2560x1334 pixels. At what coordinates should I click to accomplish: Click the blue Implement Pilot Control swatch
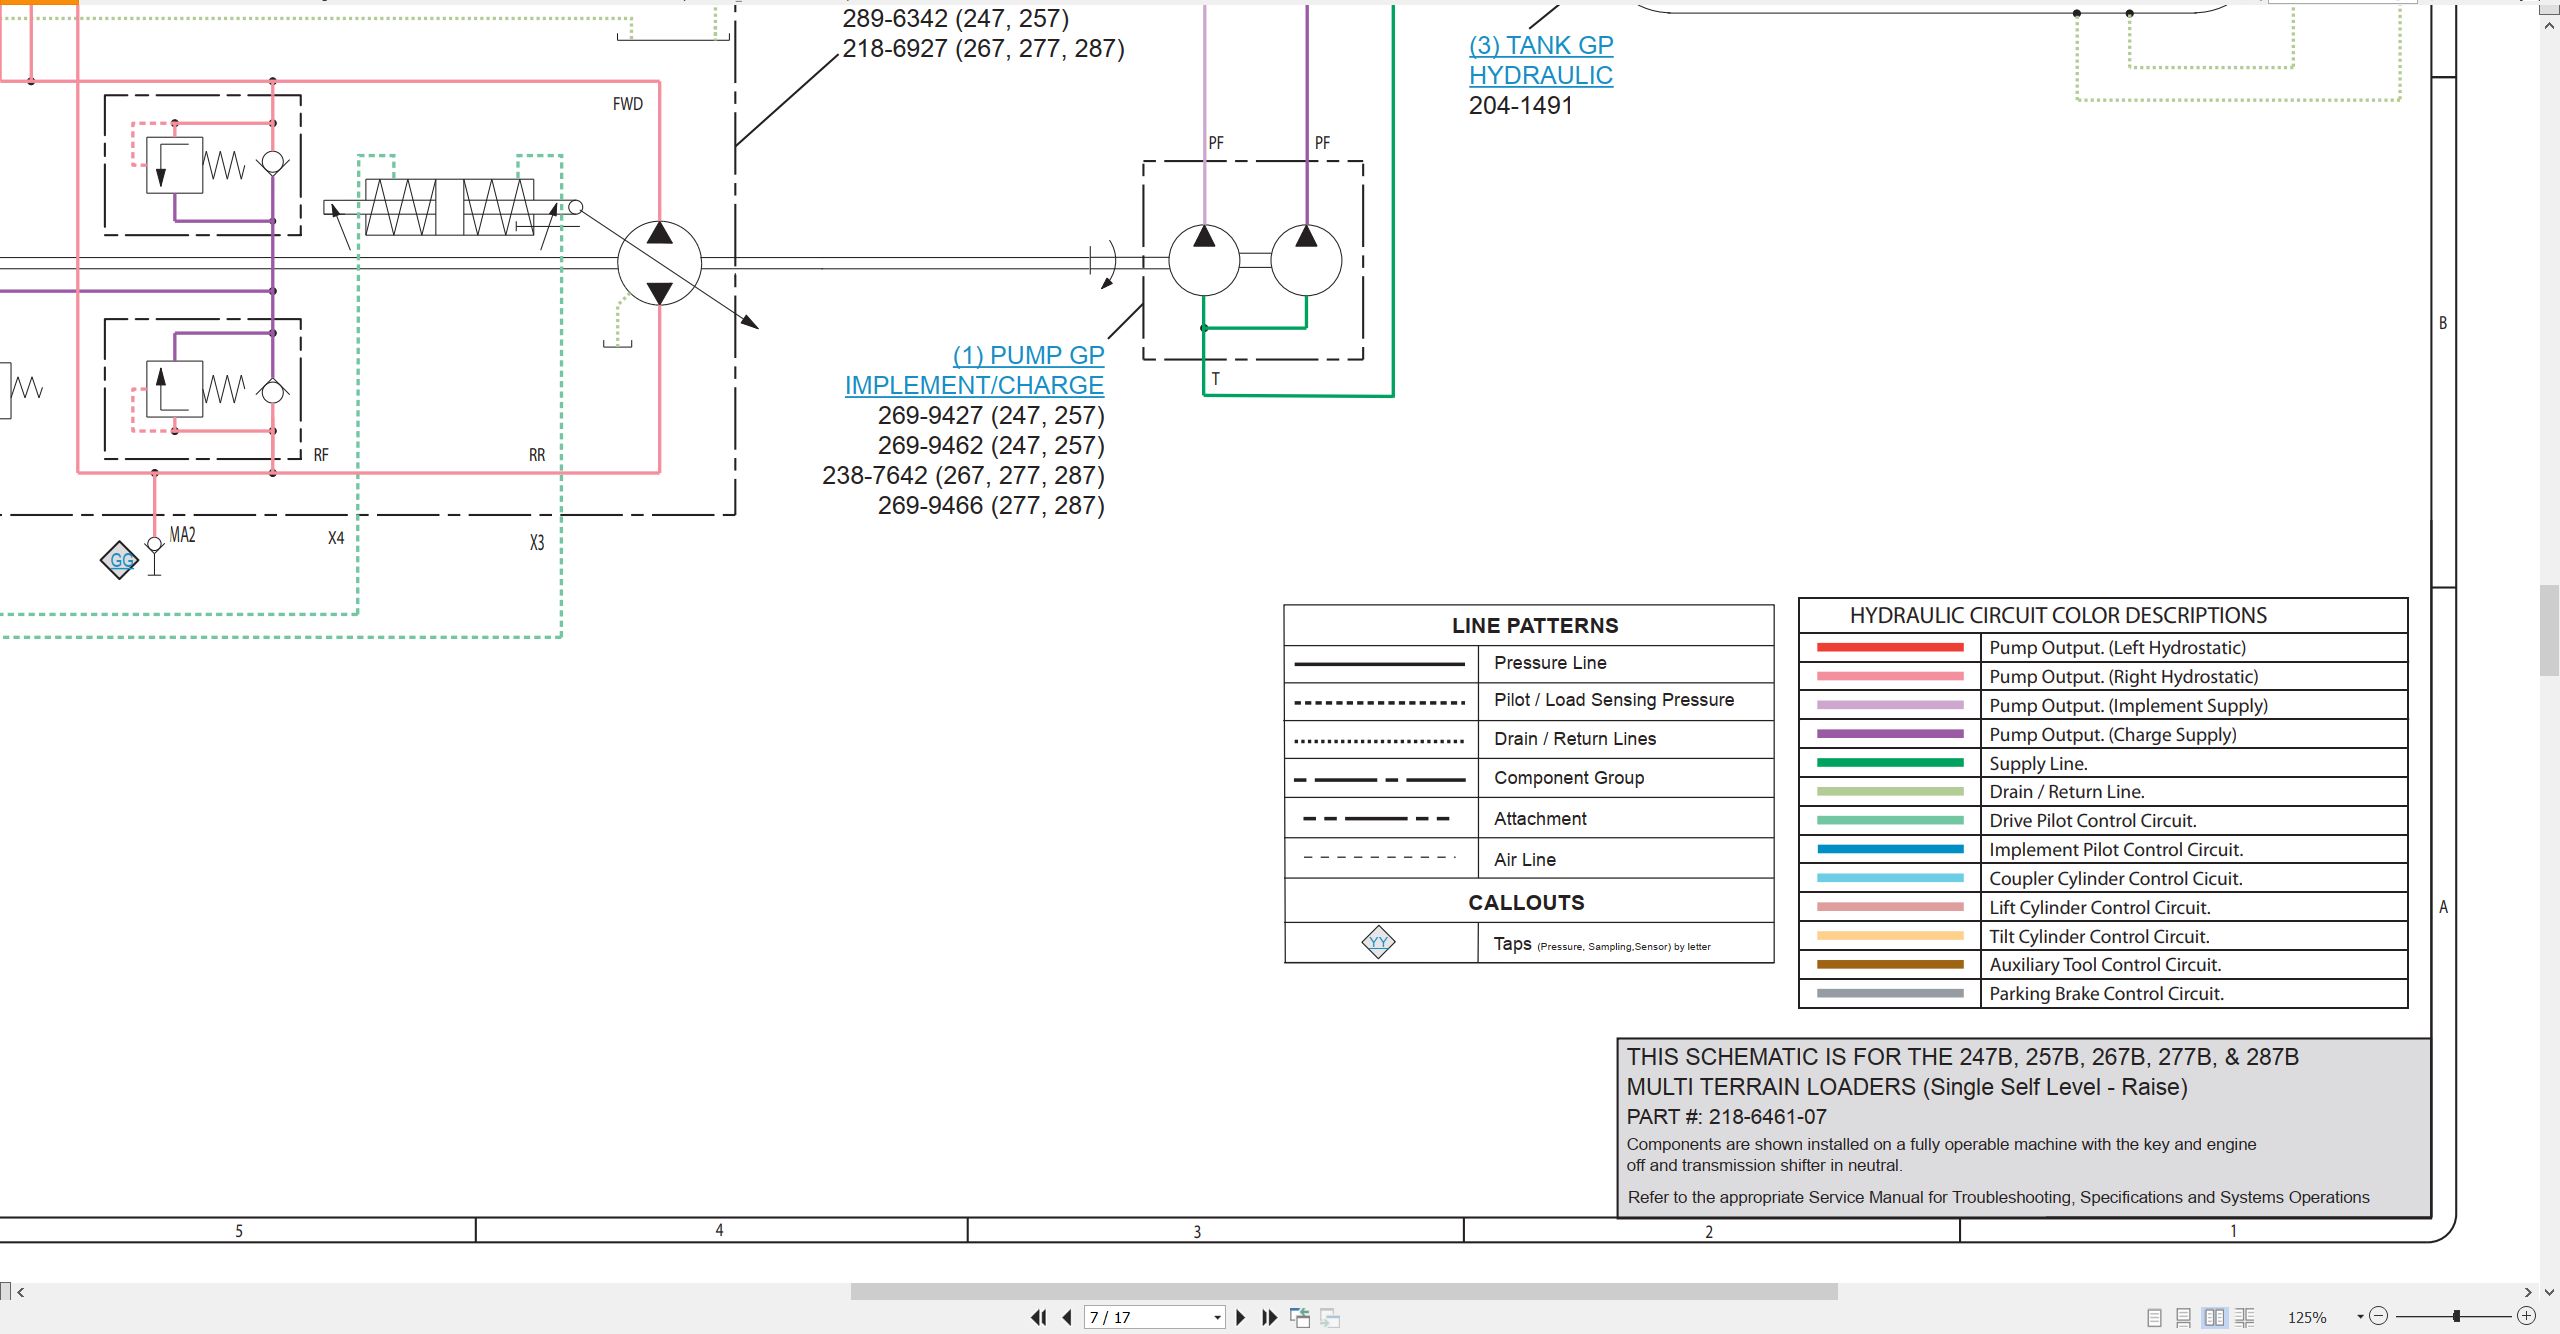[x=1890, y=849]
